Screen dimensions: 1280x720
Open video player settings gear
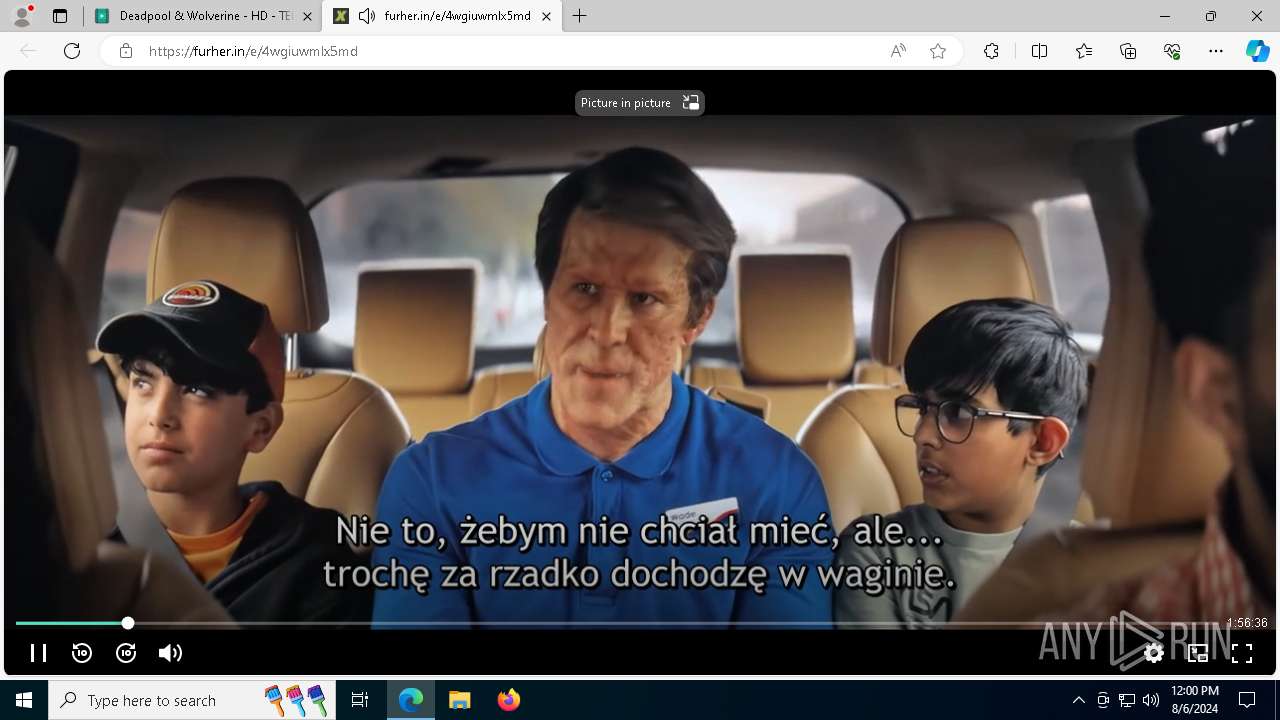click(x=1154, y=653)
